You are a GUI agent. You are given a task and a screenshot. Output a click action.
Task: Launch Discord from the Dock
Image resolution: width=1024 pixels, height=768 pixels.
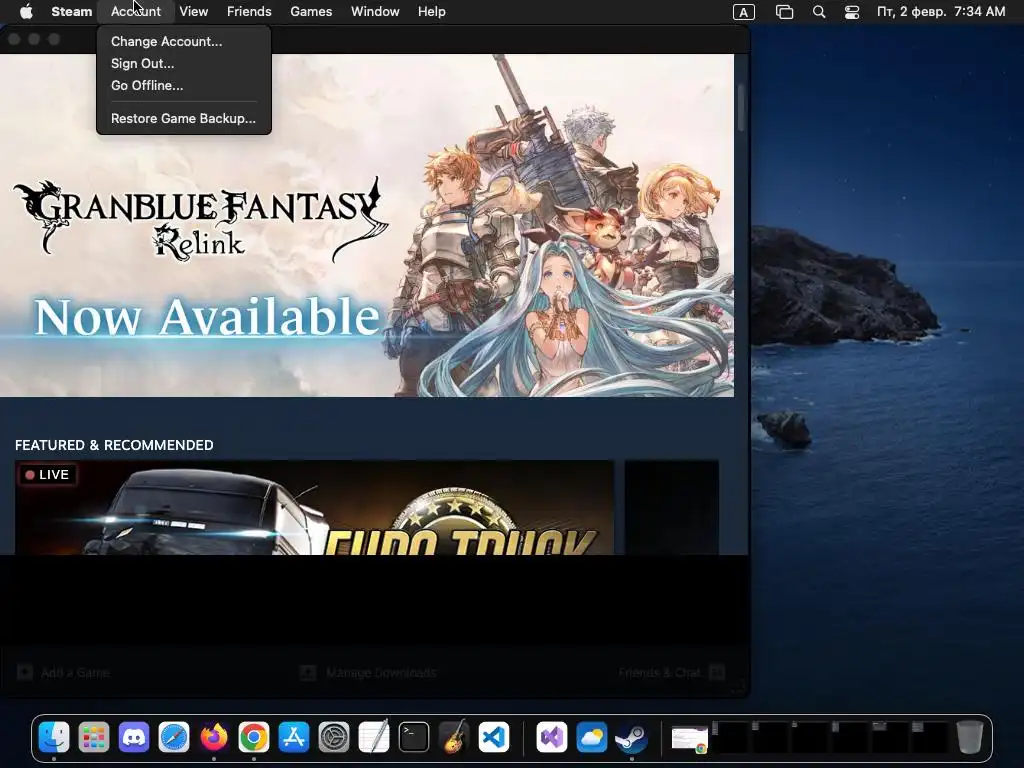(134, 737)
